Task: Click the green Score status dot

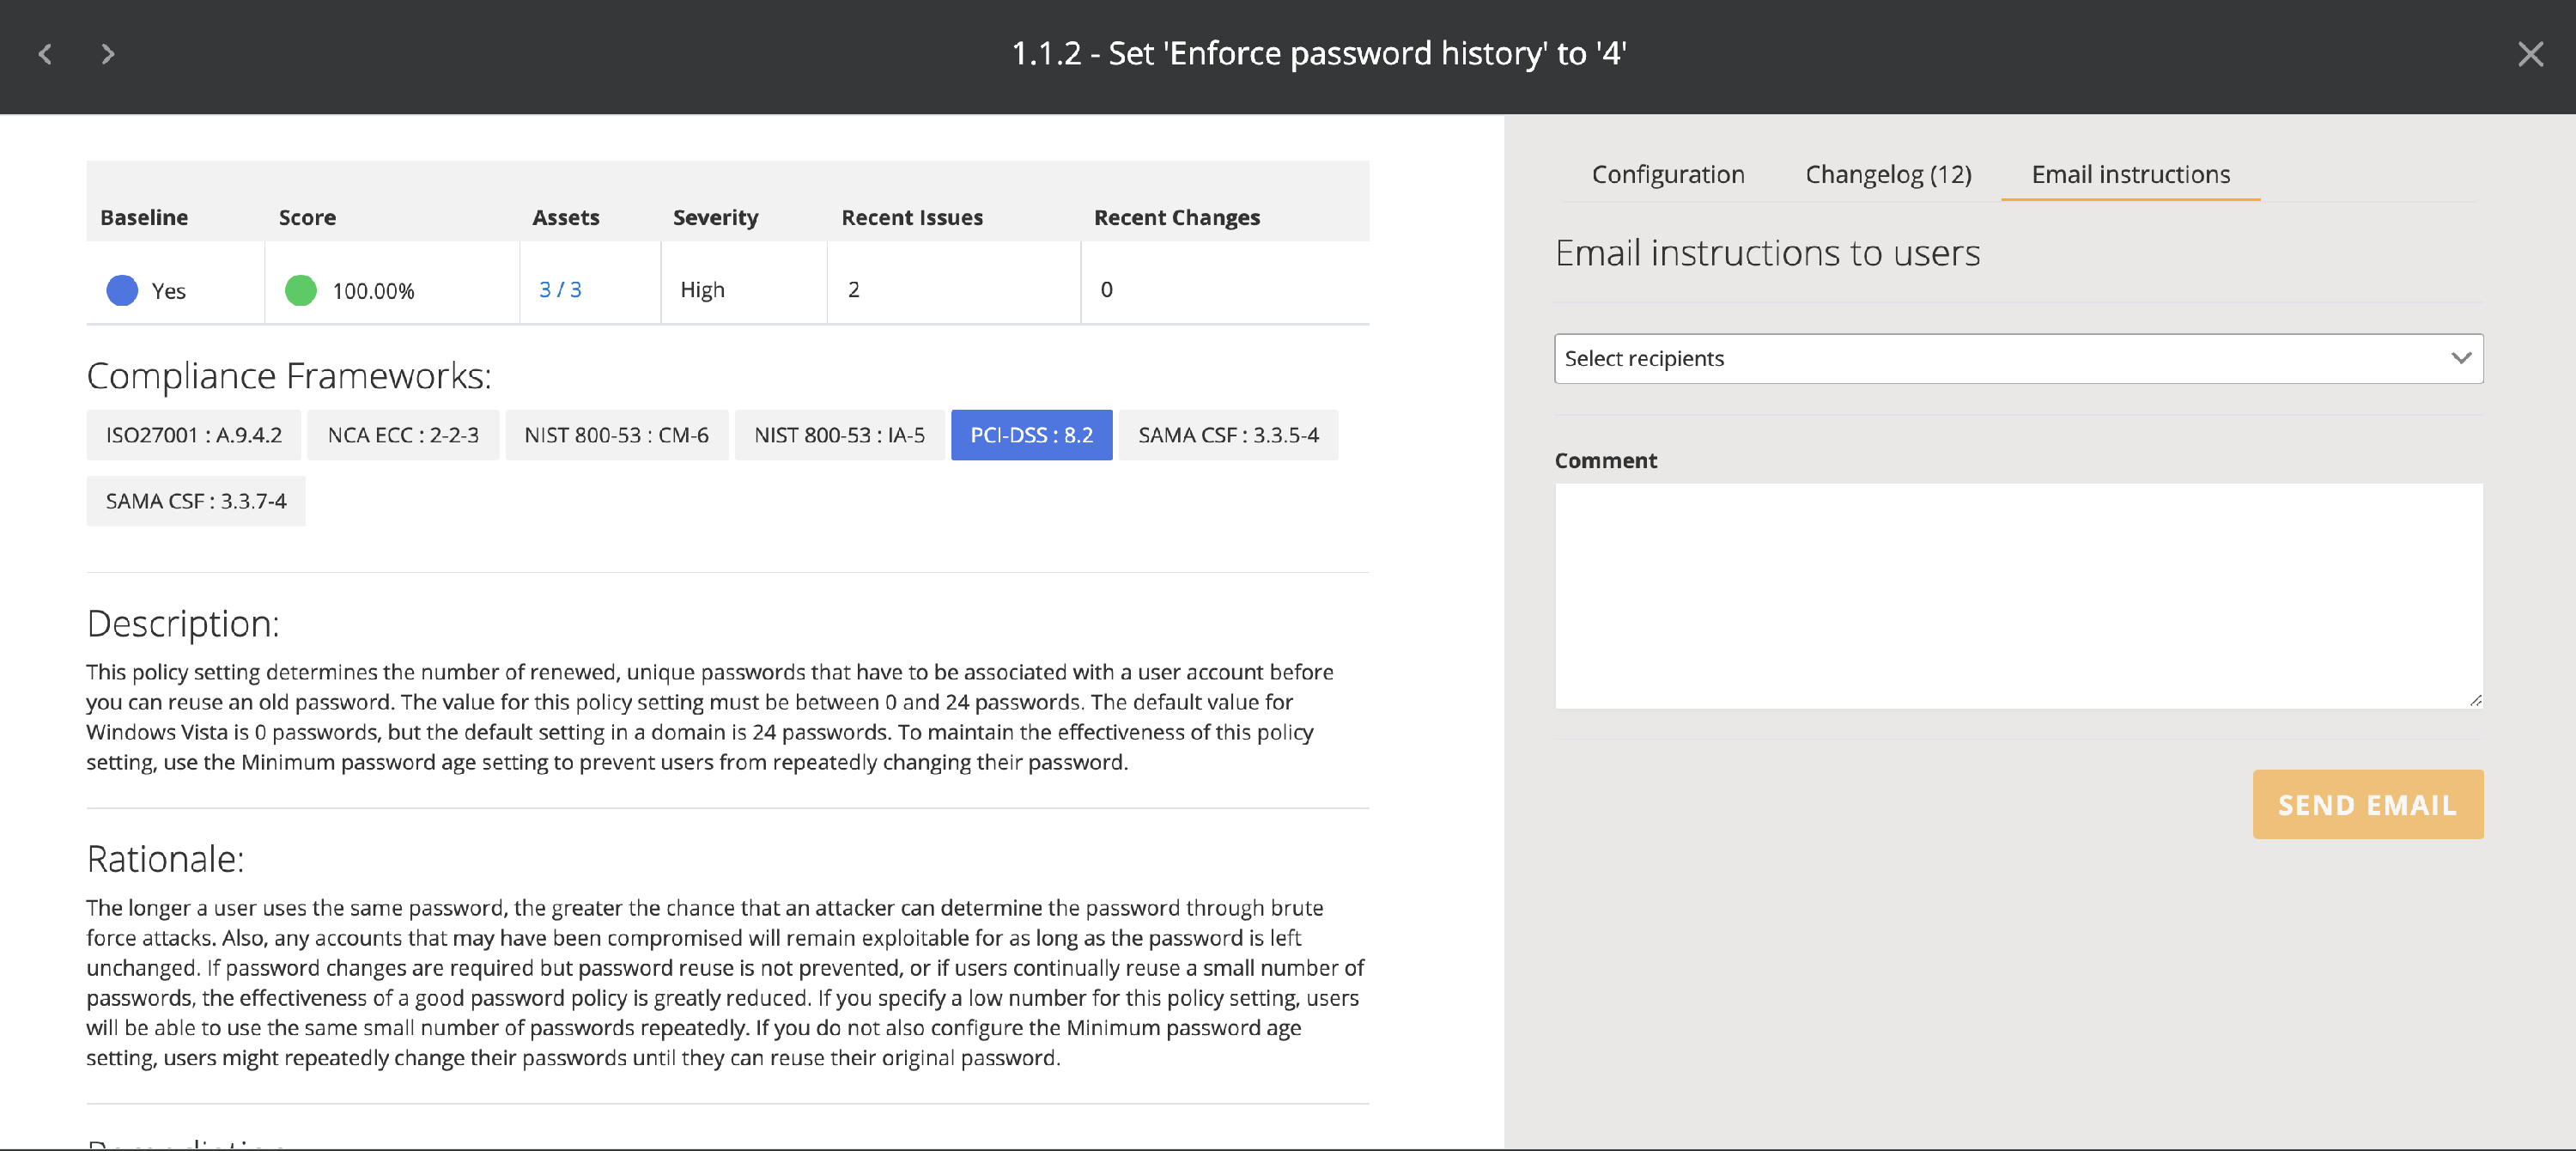Action: click(301, 290)
